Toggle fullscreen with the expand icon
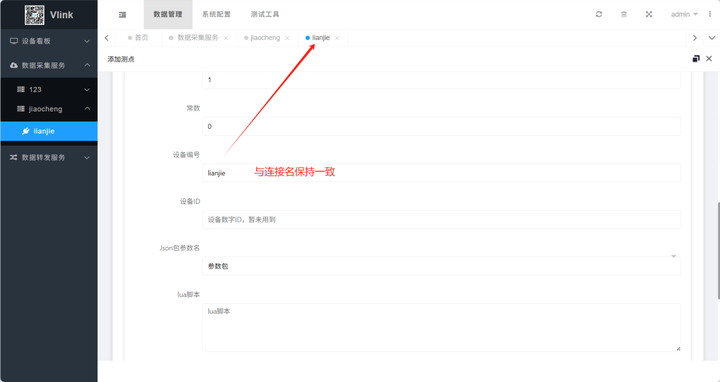This screenshot has height=382, width=720. click(x=649, y=14)
